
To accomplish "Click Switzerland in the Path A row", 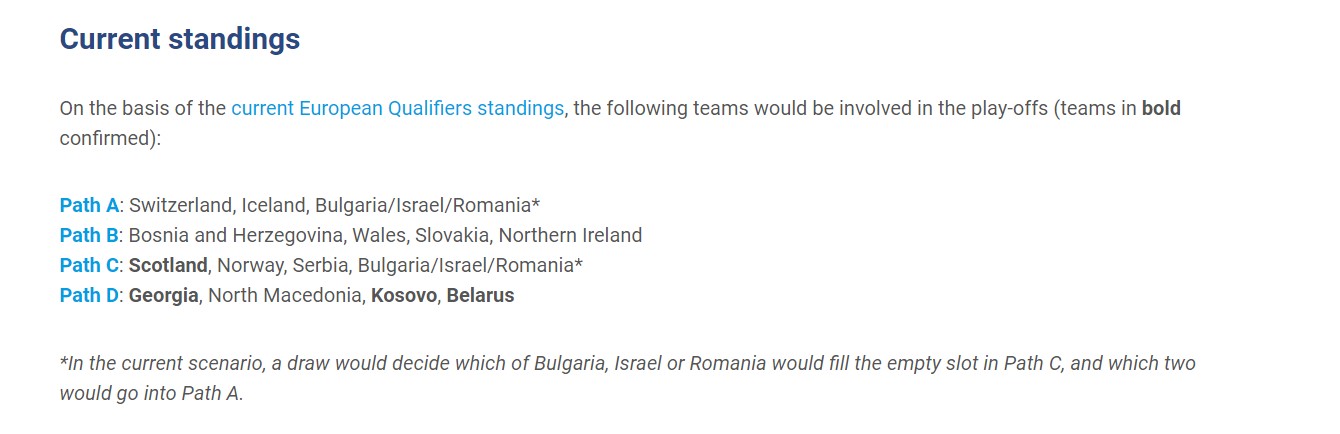I will [183, 205].
